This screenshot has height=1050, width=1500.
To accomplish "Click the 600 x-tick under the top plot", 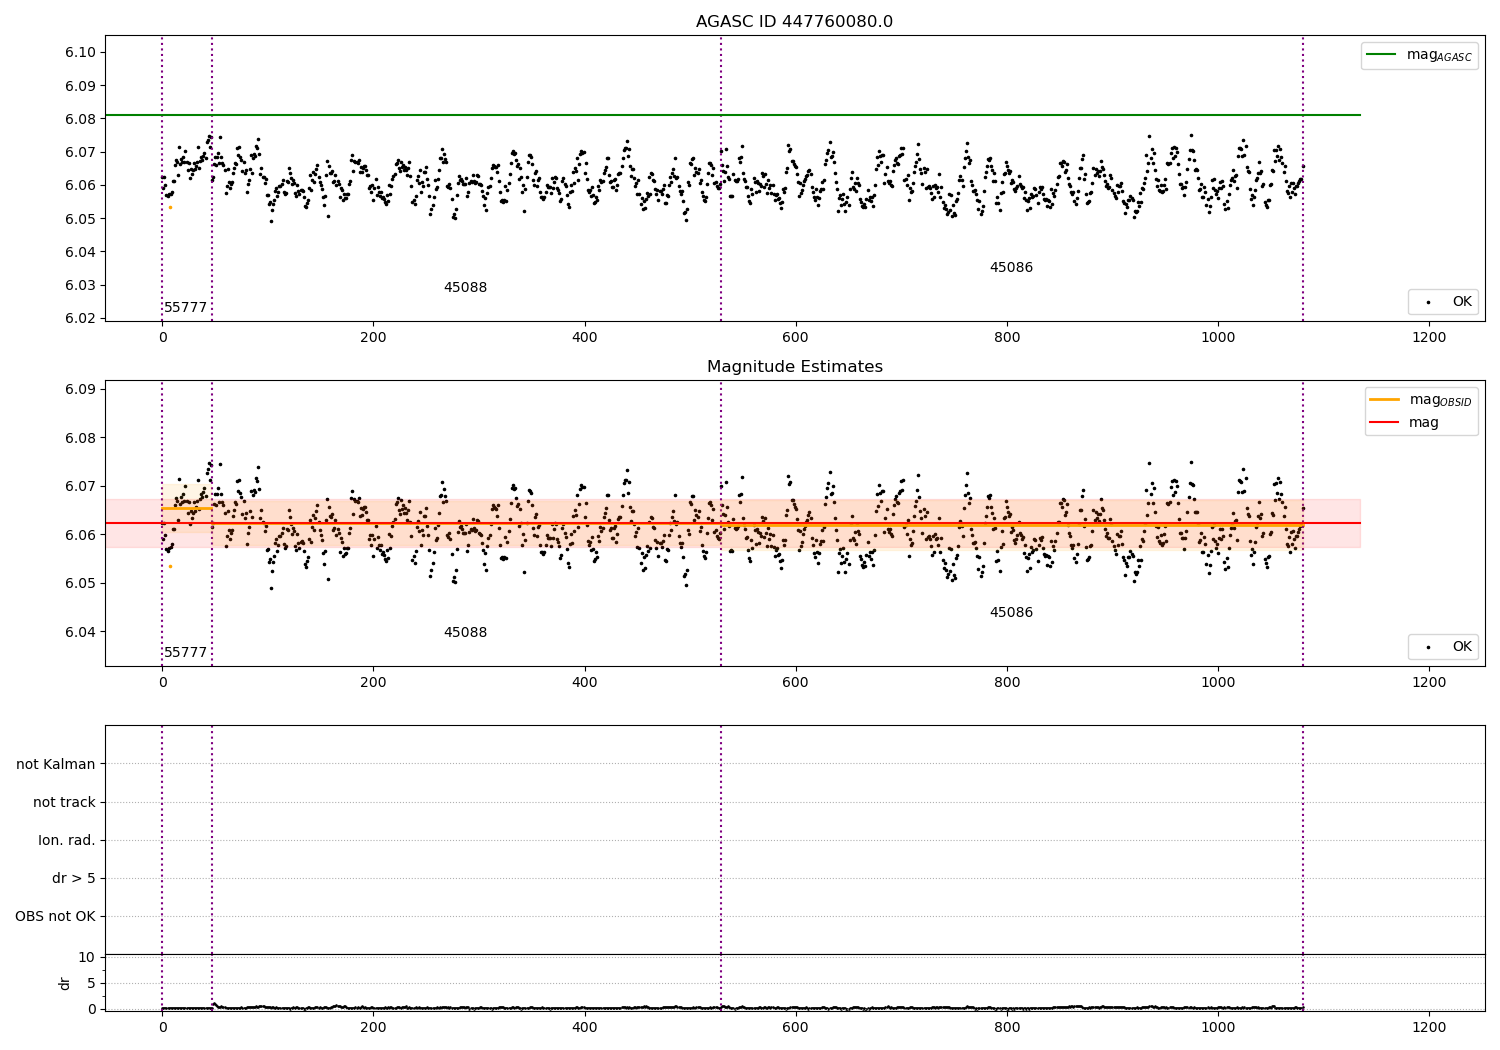I will [x=795, y=338].
